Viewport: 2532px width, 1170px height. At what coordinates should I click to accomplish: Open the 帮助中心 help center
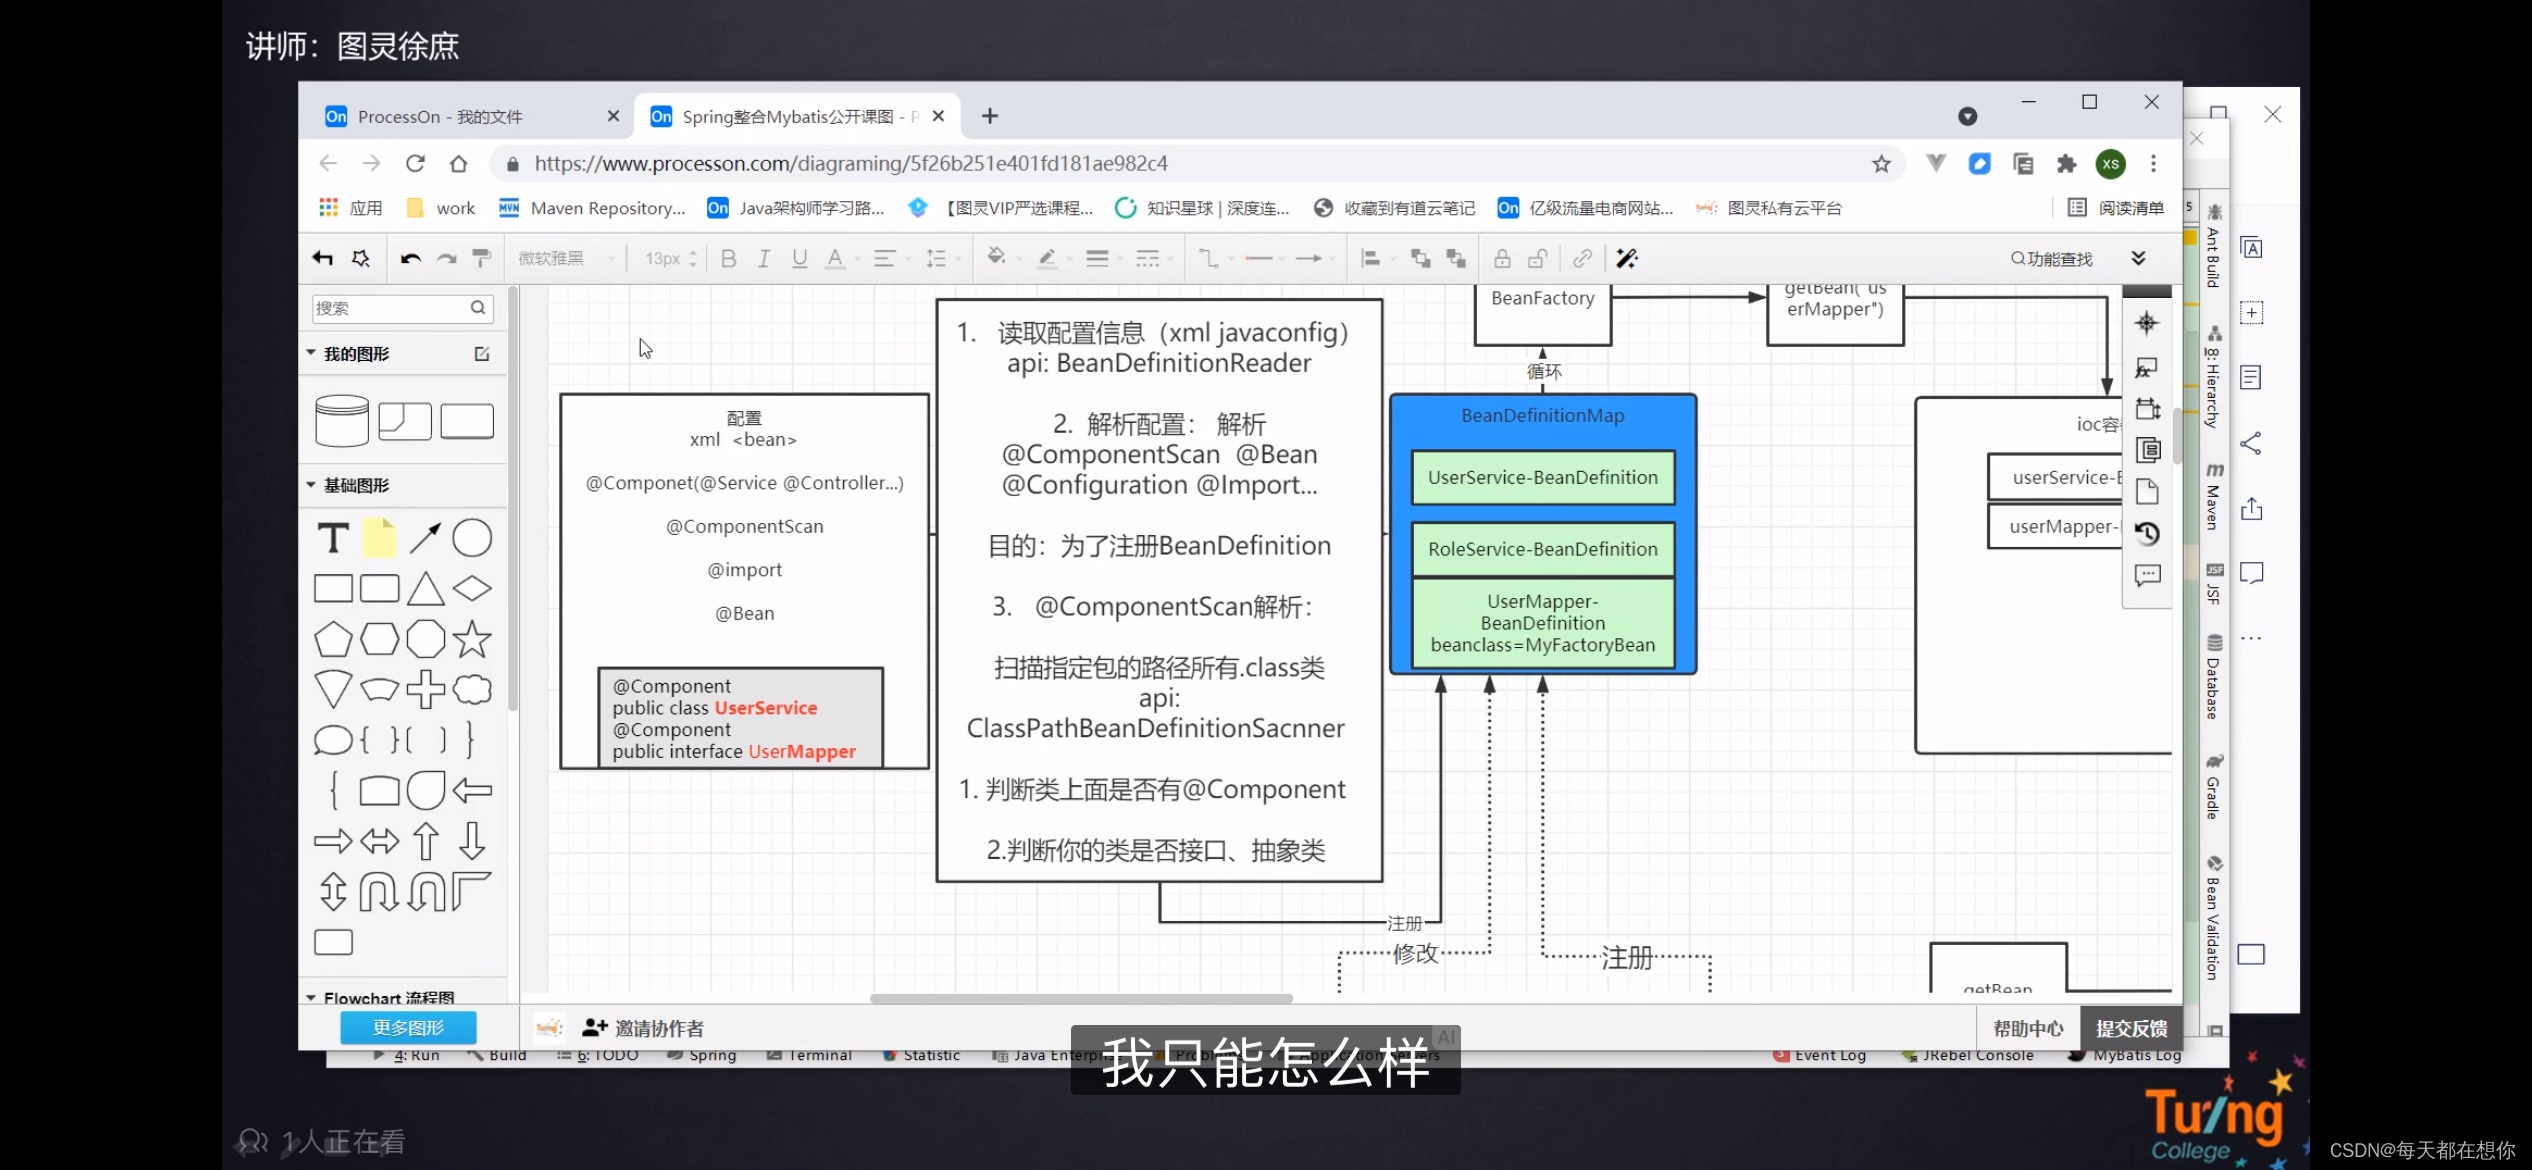[2028, 1028]
